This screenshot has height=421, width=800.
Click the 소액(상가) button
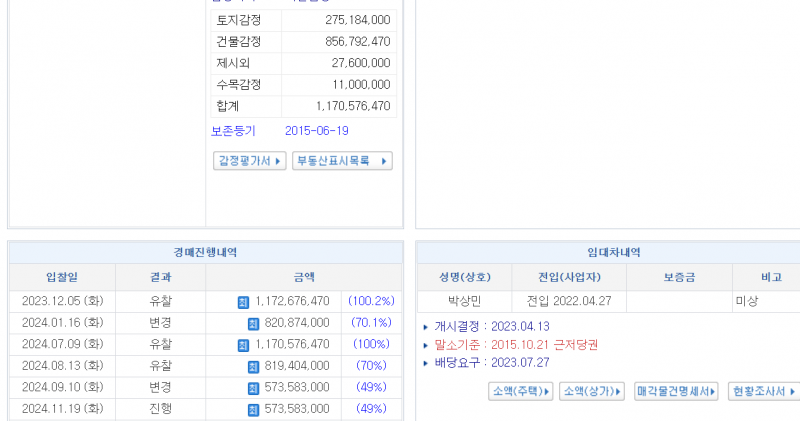coord(592,391)
